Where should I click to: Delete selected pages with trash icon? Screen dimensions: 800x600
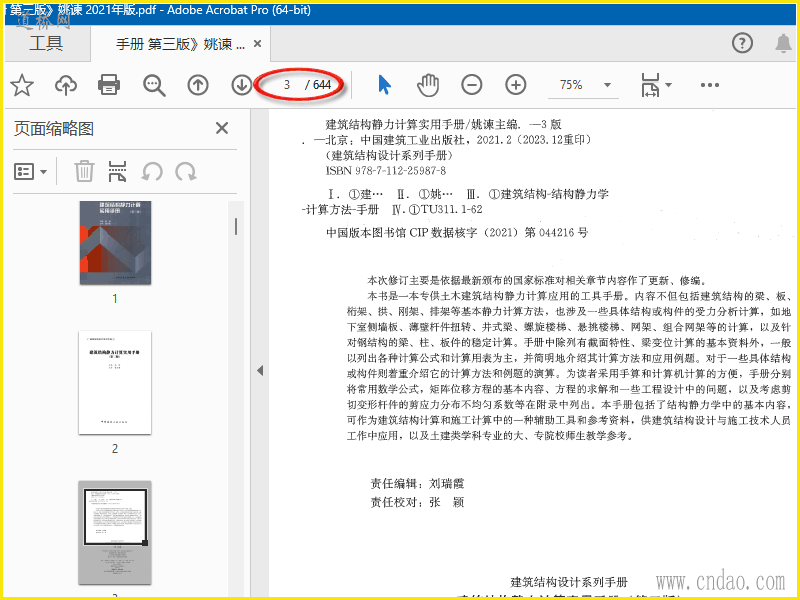84,171
